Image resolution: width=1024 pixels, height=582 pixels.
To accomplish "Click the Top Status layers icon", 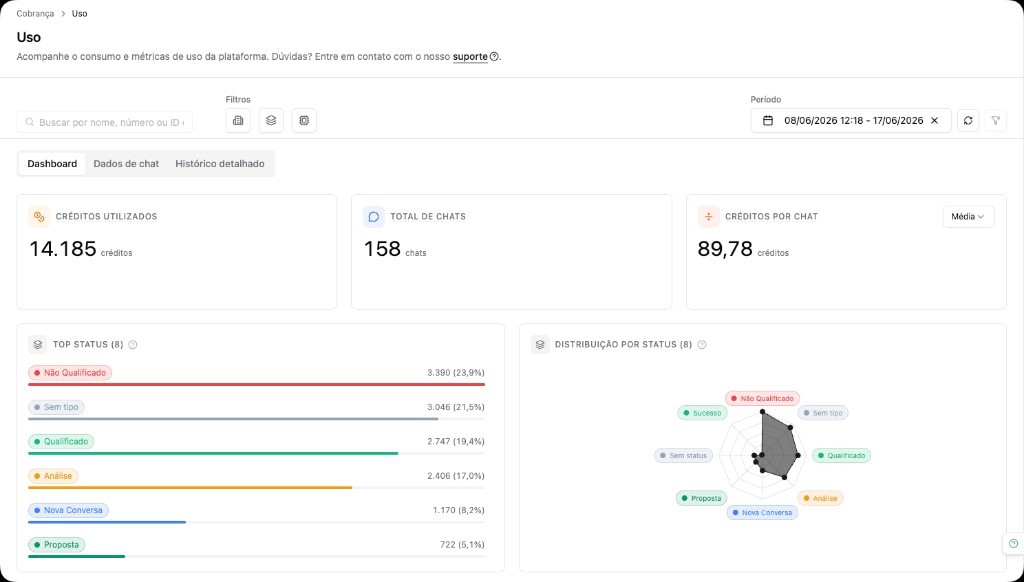I will (38, 344).
